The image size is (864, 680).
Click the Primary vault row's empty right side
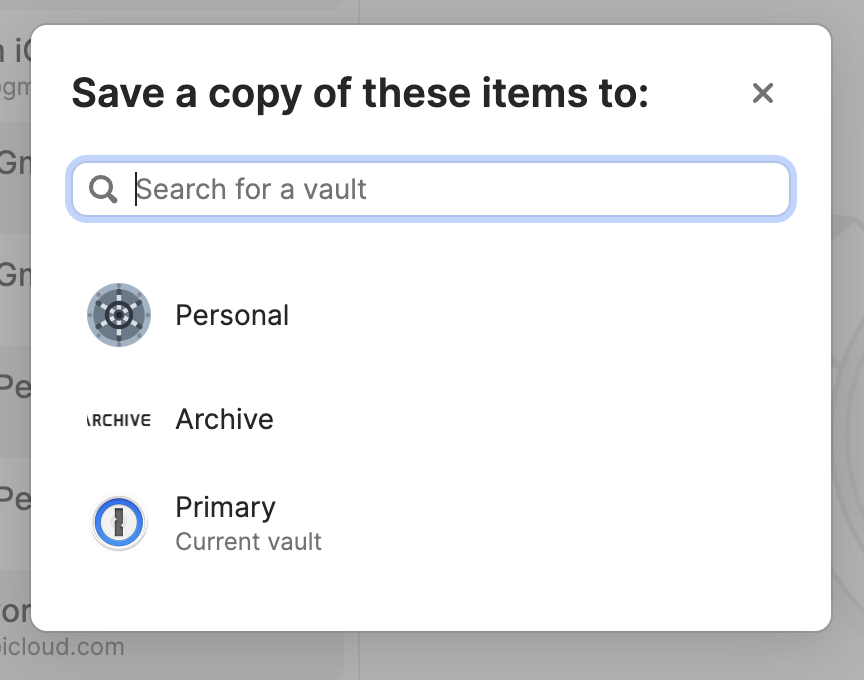click(x=600, y=523)
